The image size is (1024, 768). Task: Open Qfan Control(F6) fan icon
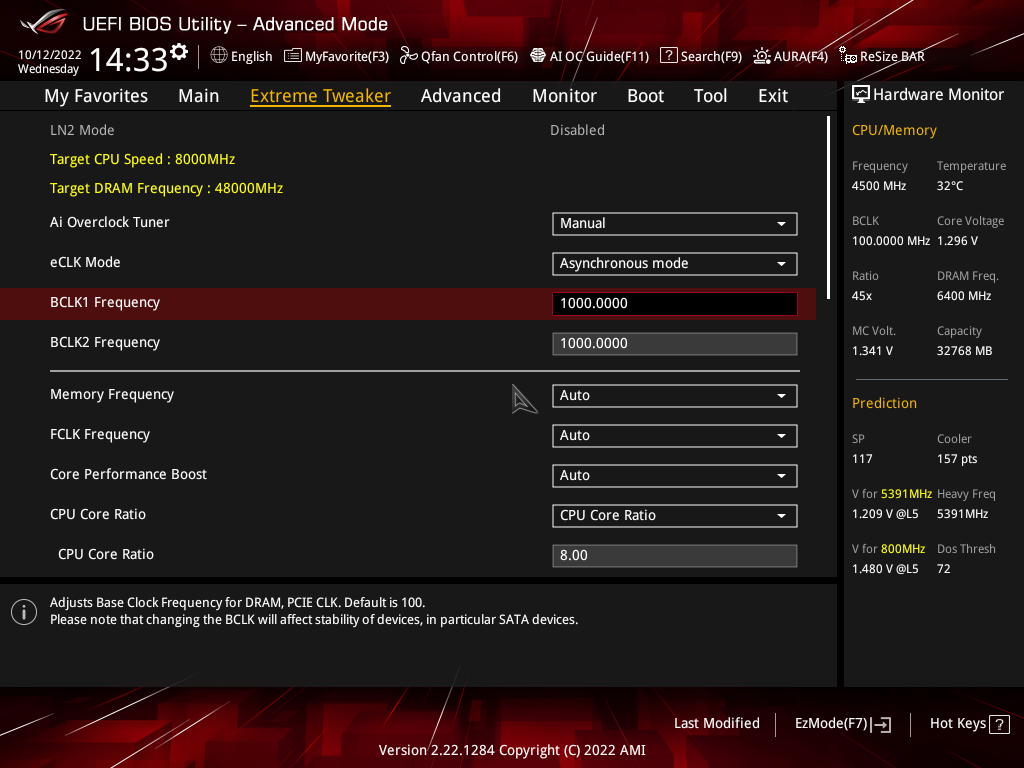pyautogui.click(x=408, y=56)
